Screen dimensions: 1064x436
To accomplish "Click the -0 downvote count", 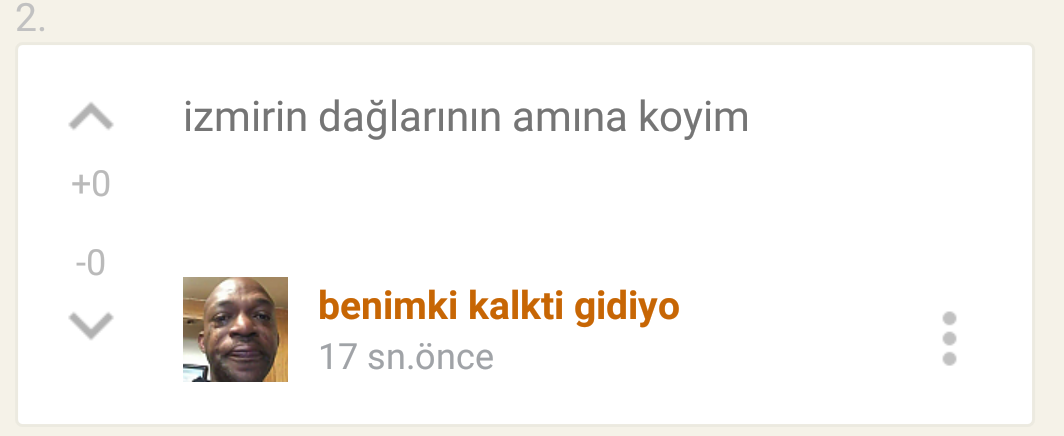I will (x=91, y=263).
